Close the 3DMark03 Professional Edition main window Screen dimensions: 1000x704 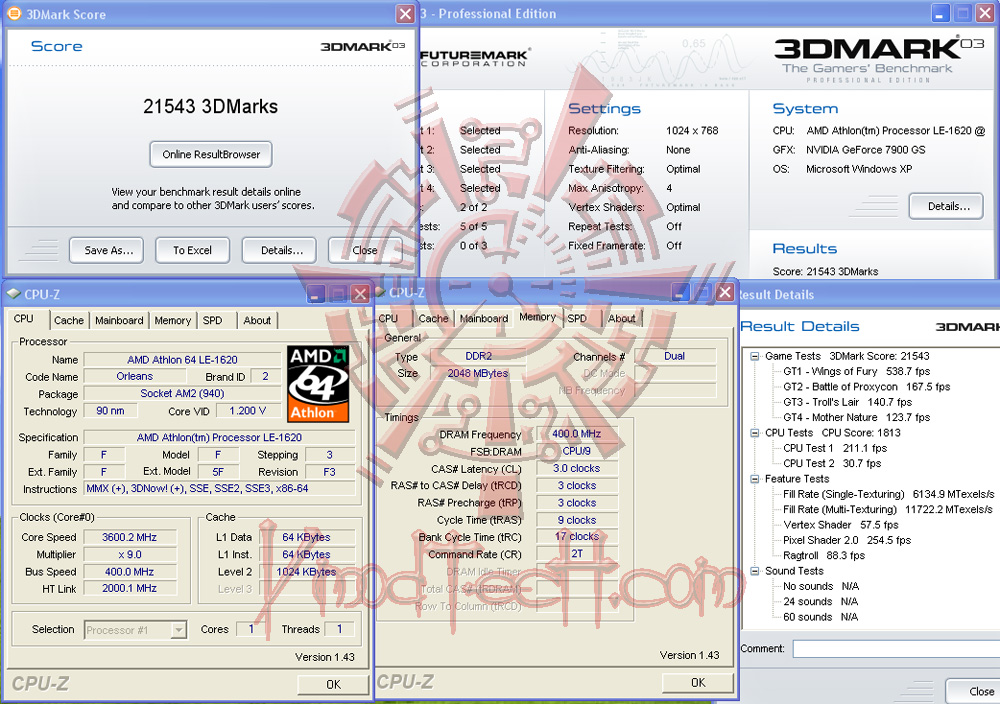tap(987, 13)
